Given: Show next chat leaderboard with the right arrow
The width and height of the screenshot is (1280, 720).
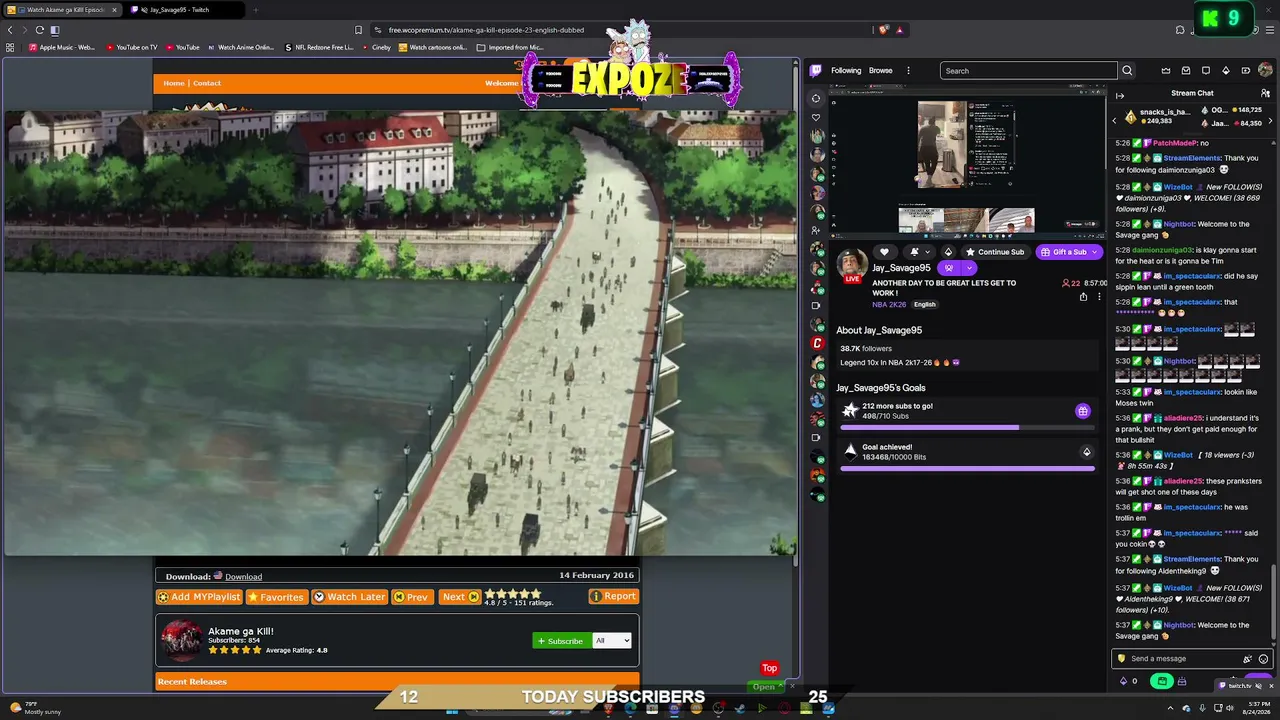Looking at the screenshot, I should [1268, 120].
